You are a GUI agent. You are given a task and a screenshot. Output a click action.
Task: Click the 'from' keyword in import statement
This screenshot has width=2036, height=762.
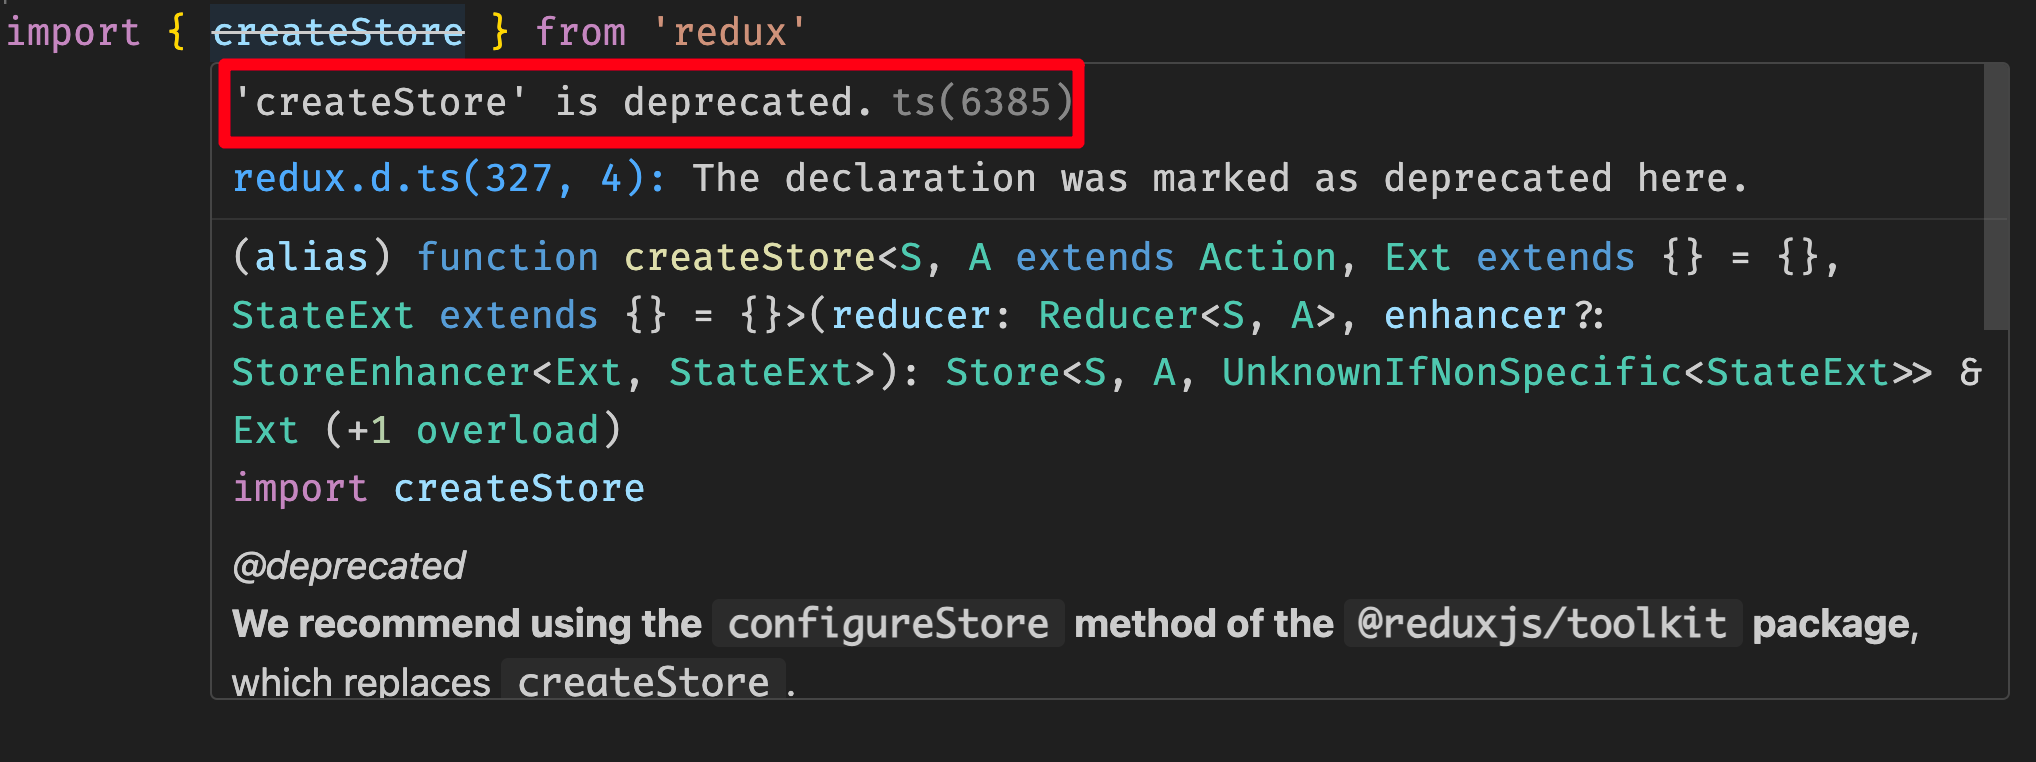pyautogui.click(x=580, y=32)
